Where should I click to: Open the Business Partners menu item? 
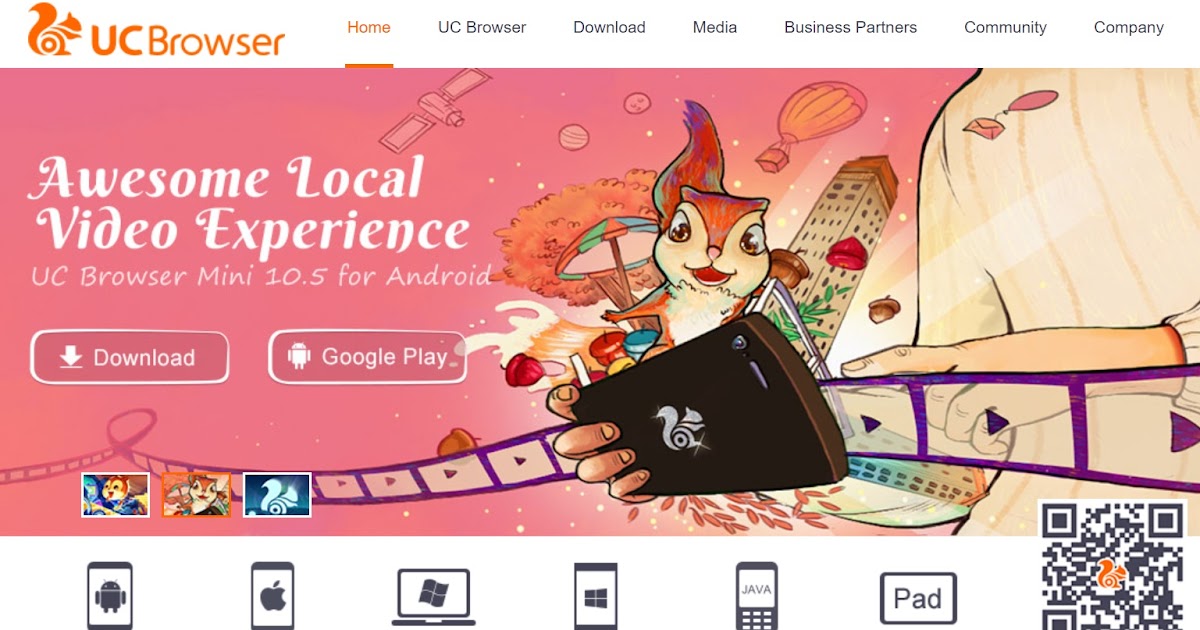(x=850, y=27)
